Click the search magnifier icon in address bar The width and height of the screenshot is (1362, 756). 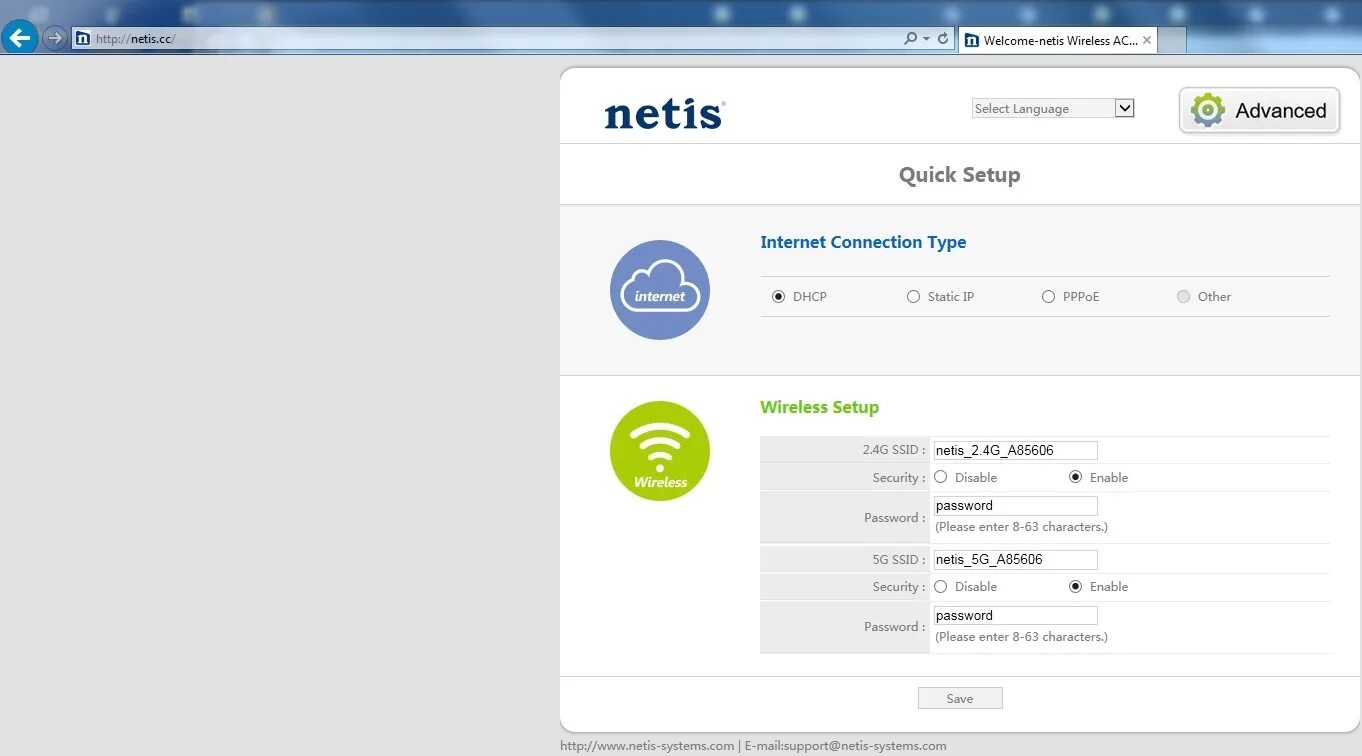(910, 38)
